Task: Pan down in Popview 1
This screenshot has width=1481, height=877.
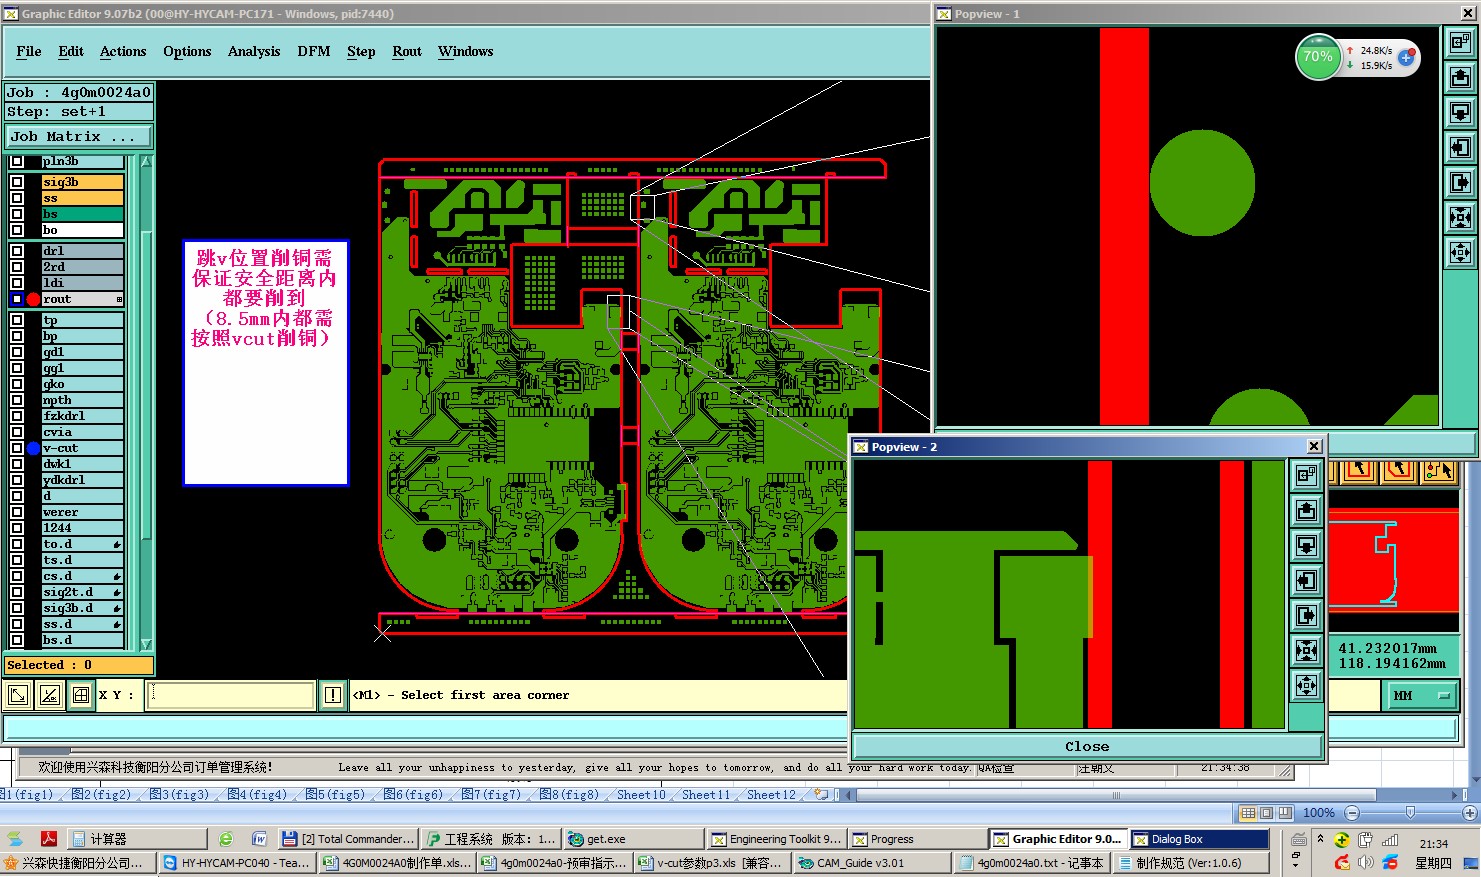Action: tap(1460, 113)
